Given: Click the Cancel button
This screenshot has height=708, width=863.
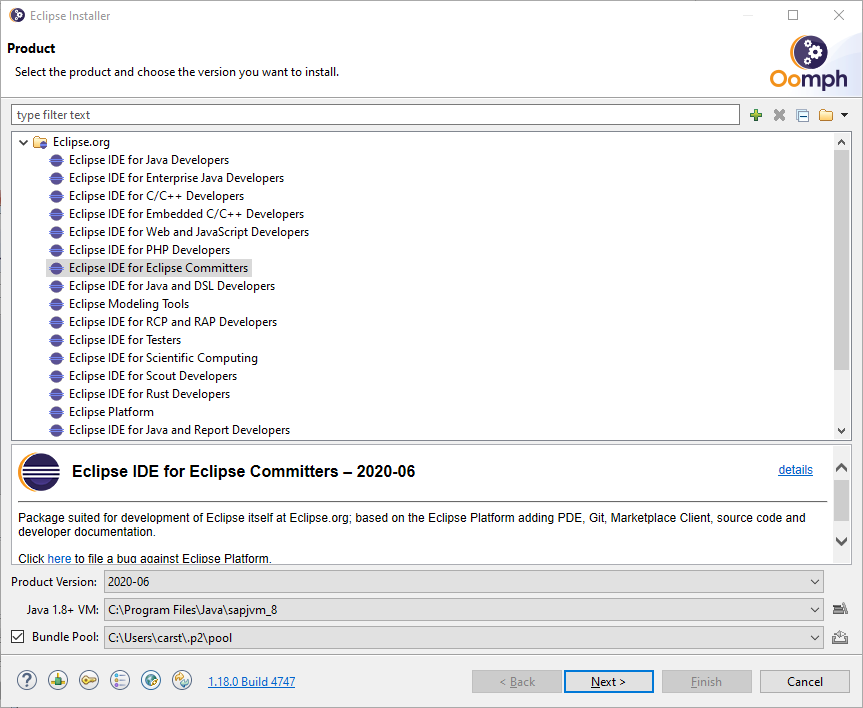Looking at the screenshot, I should coord(805,682).
